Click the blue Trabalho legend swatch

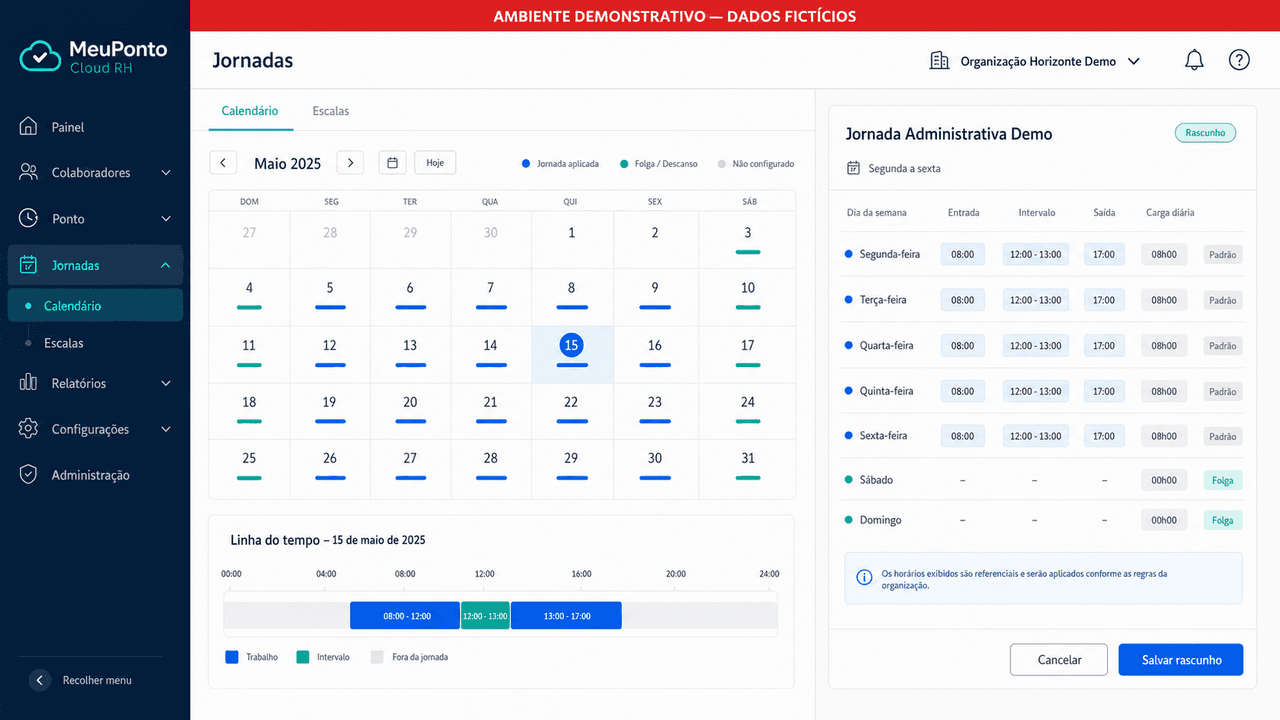click(232, 657)
